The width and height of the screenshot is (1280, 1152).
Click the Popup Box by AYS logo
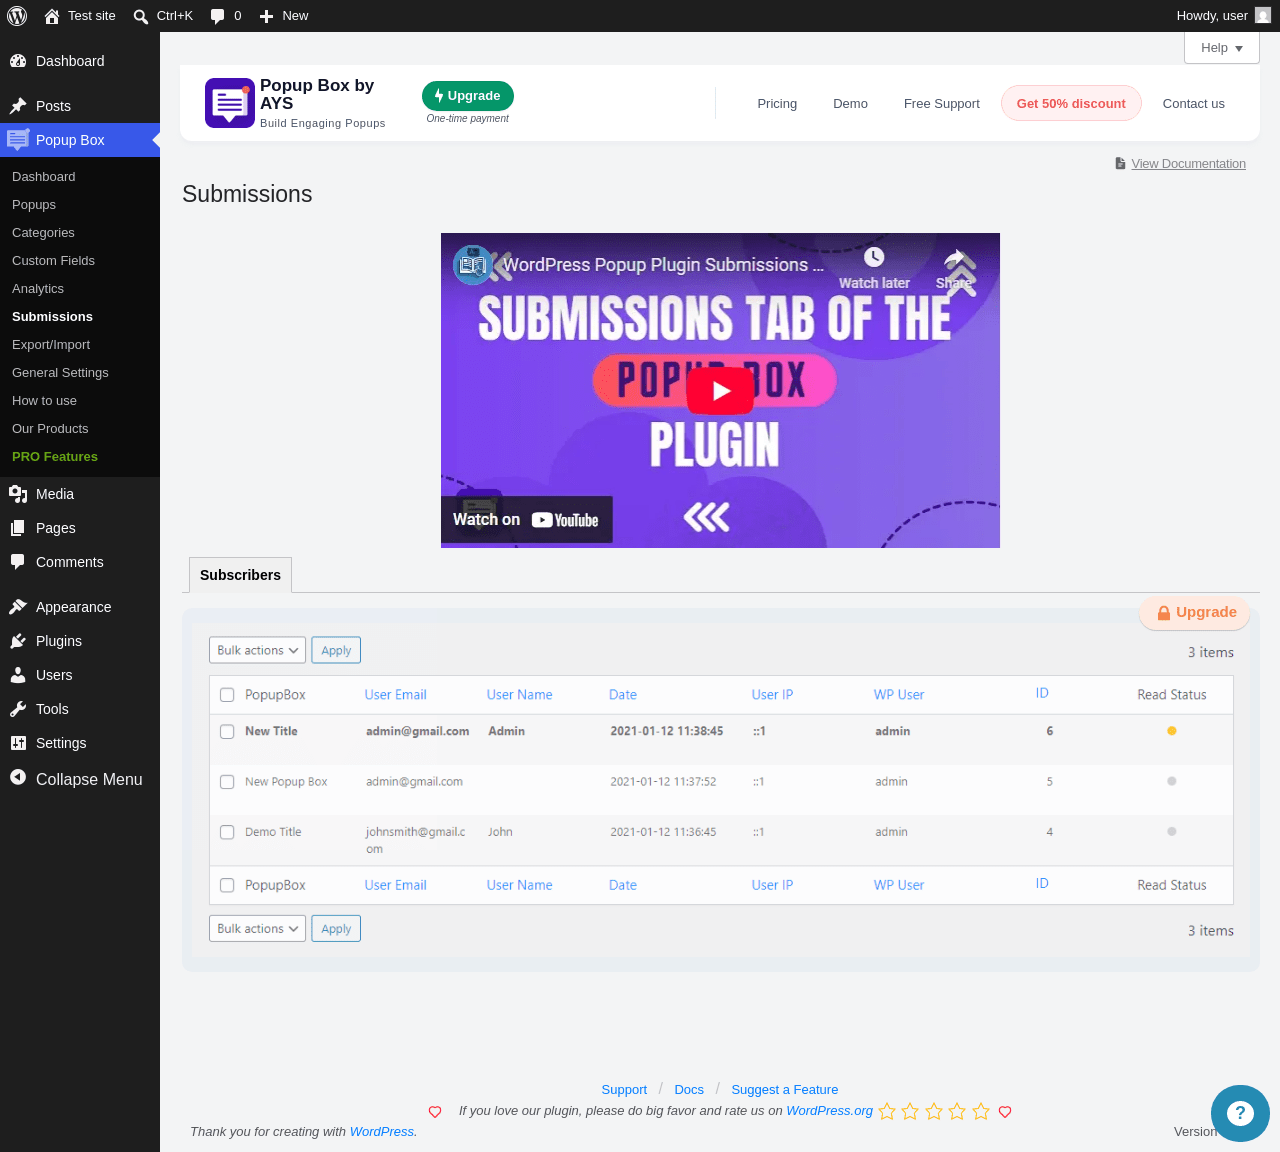(x=230, y=103)
